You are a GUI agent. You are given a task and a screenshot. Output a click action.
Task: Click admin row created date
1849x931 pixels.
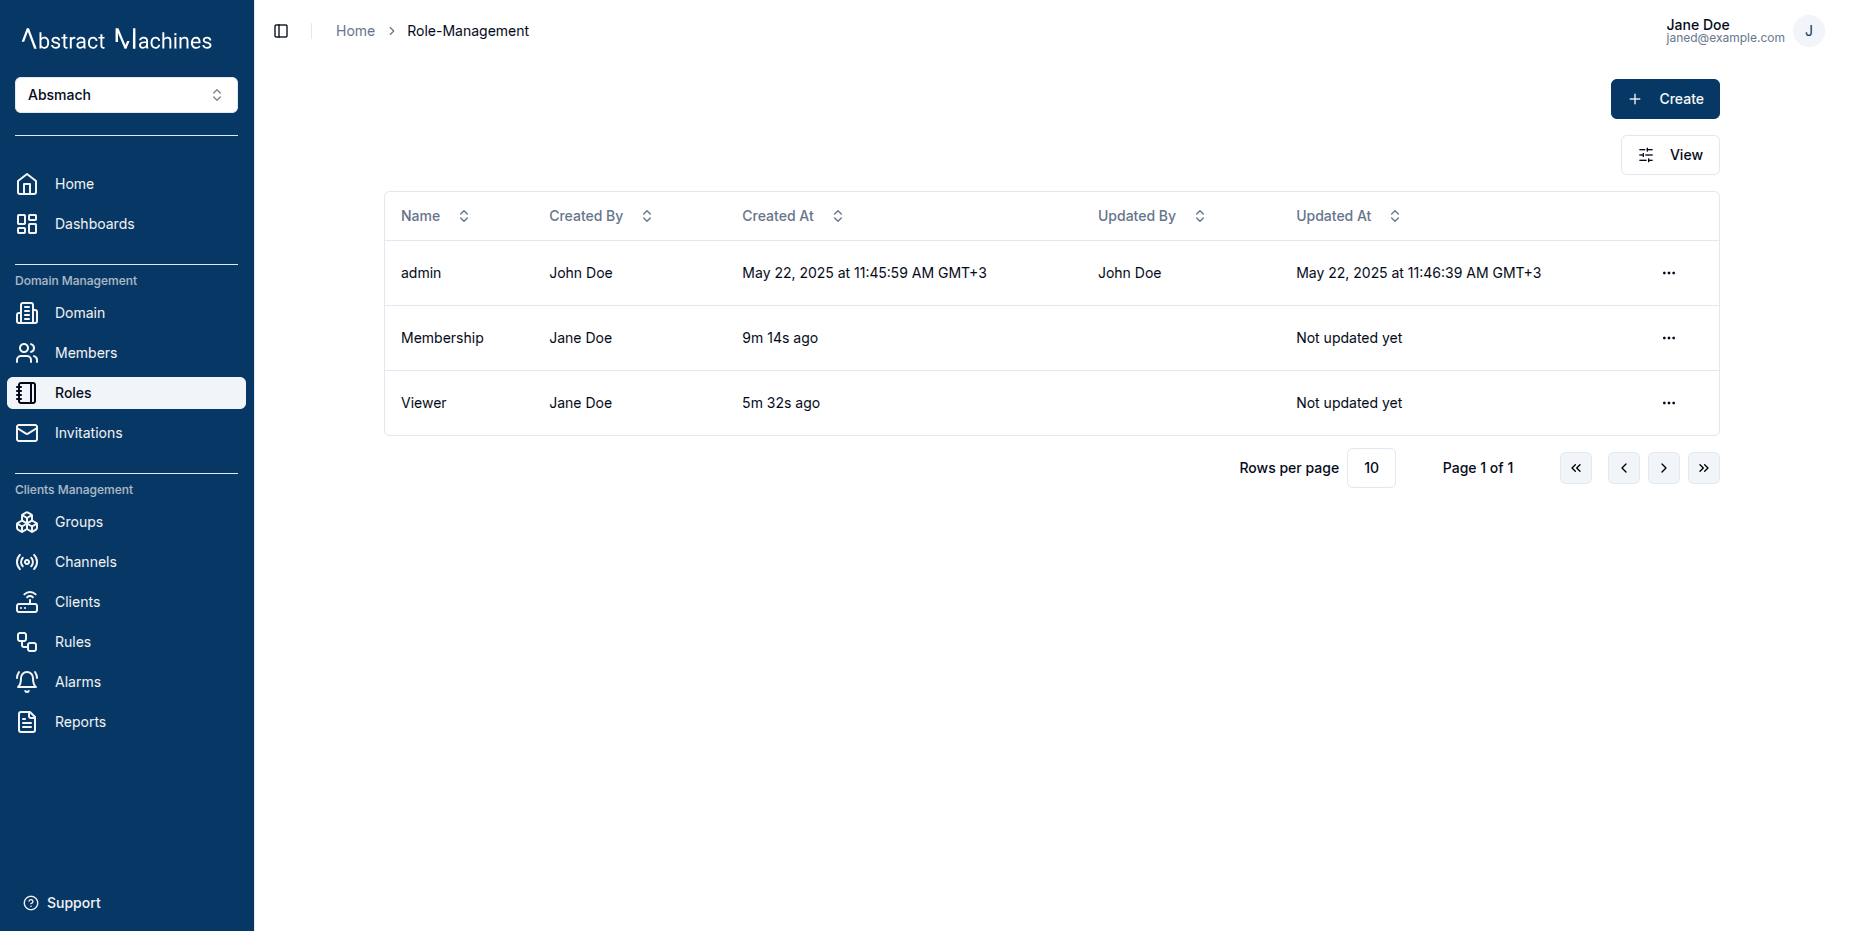point(864,273)
